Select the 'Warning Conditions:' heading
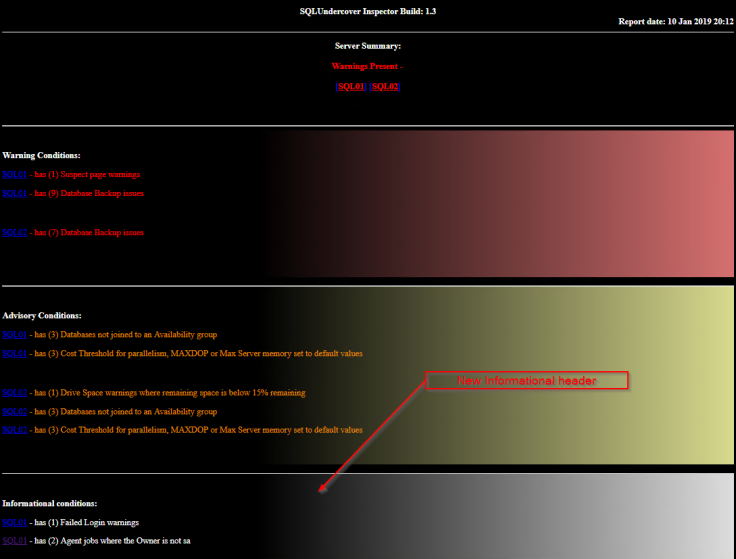The width and height of the screenshot is (736, 559). pyautogui.click(x=41, y=155)
